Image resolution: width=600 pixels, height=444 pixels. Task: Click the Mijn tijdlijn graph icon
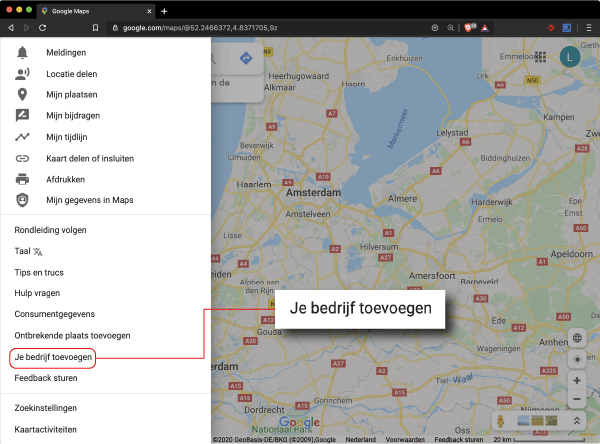[22, 137]
